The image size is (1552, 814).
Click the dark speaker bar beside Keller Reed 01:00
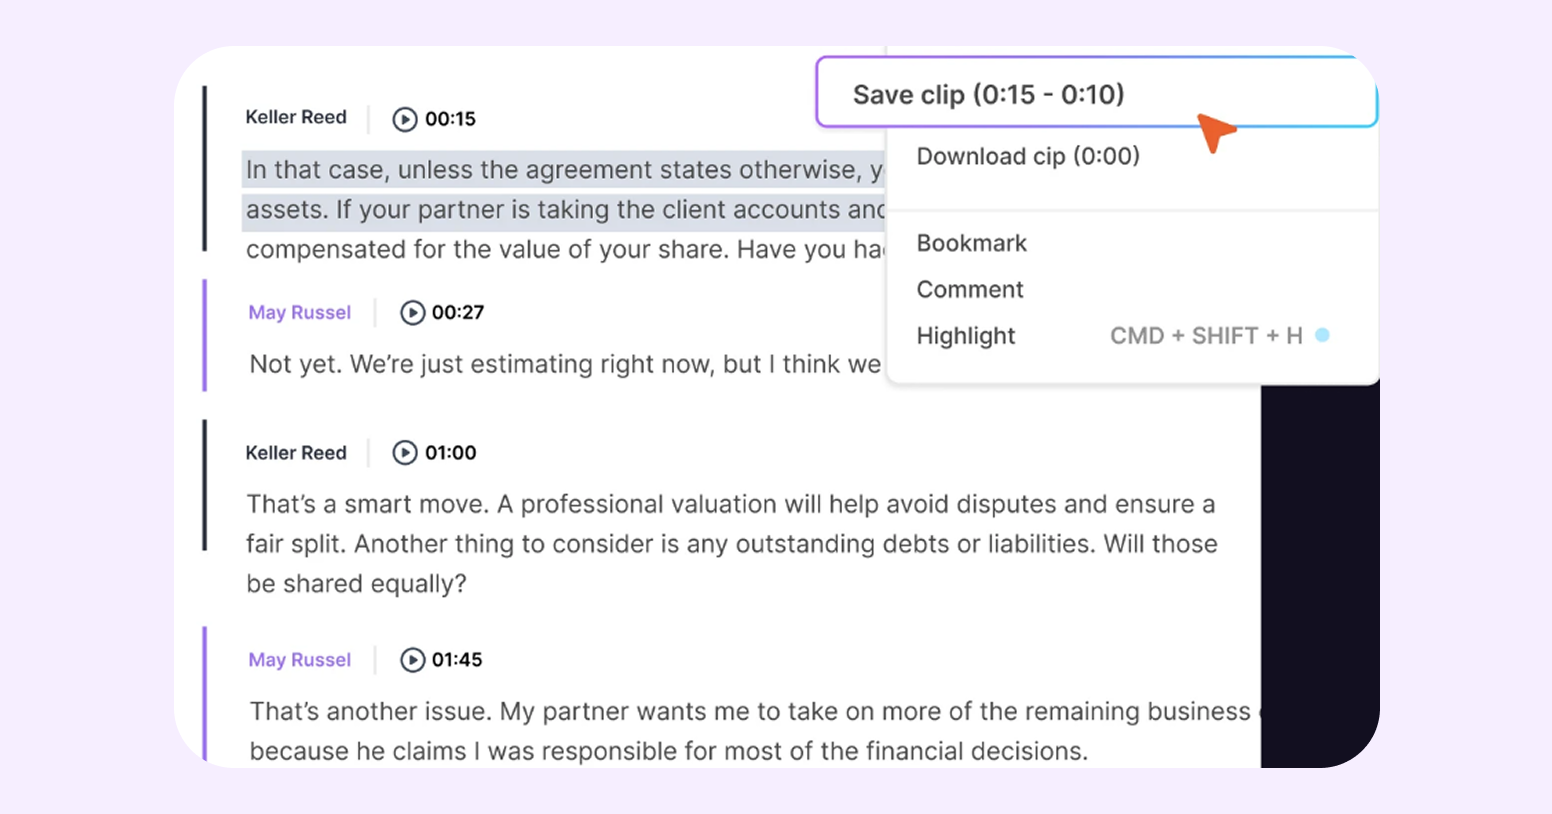tap(205, 485)
